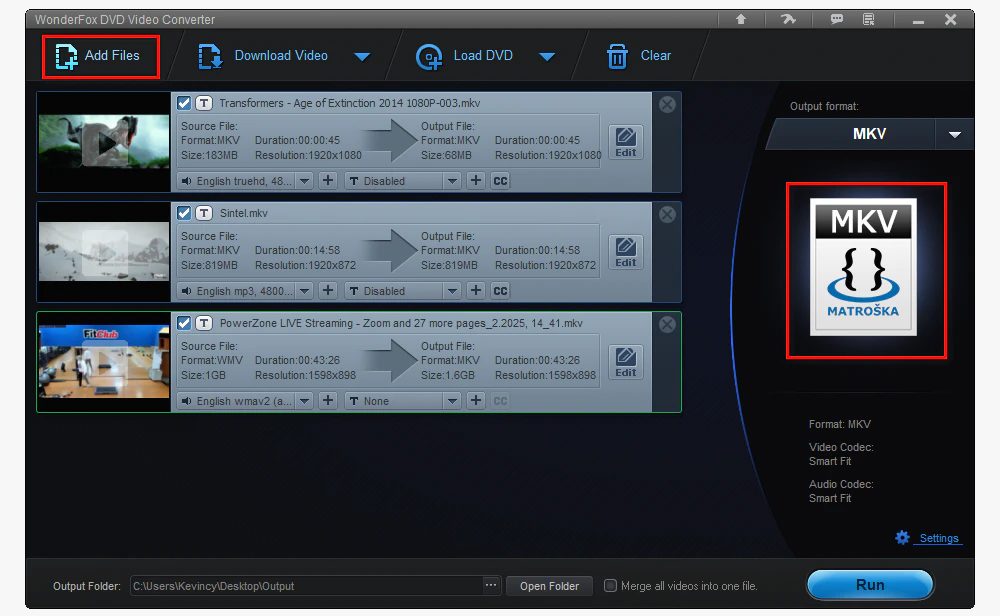Toggle CC closed captions for Sintel.mkv
Screen dimensions: 1000x616
click(501, 291)
